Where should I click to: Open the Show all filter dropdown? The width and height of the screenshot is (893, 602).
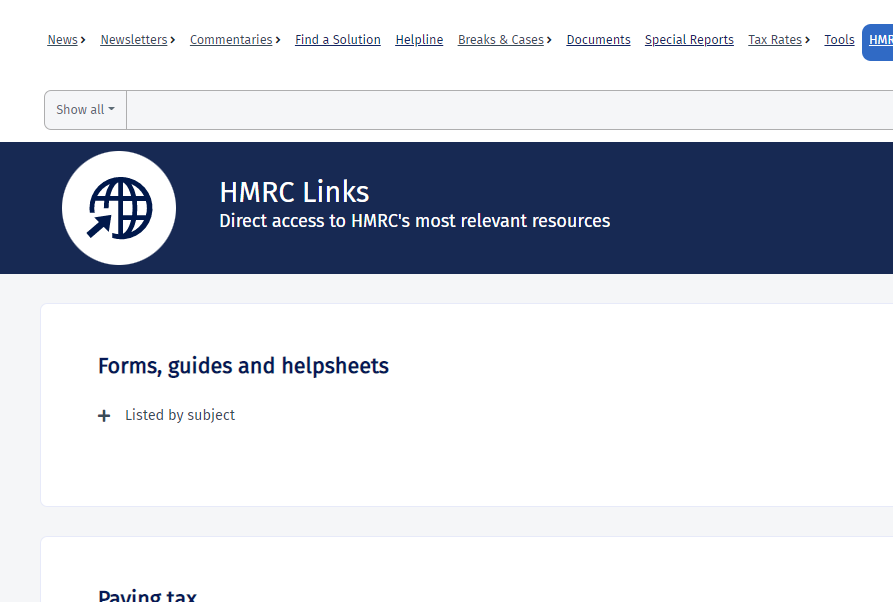pos(85,110)
